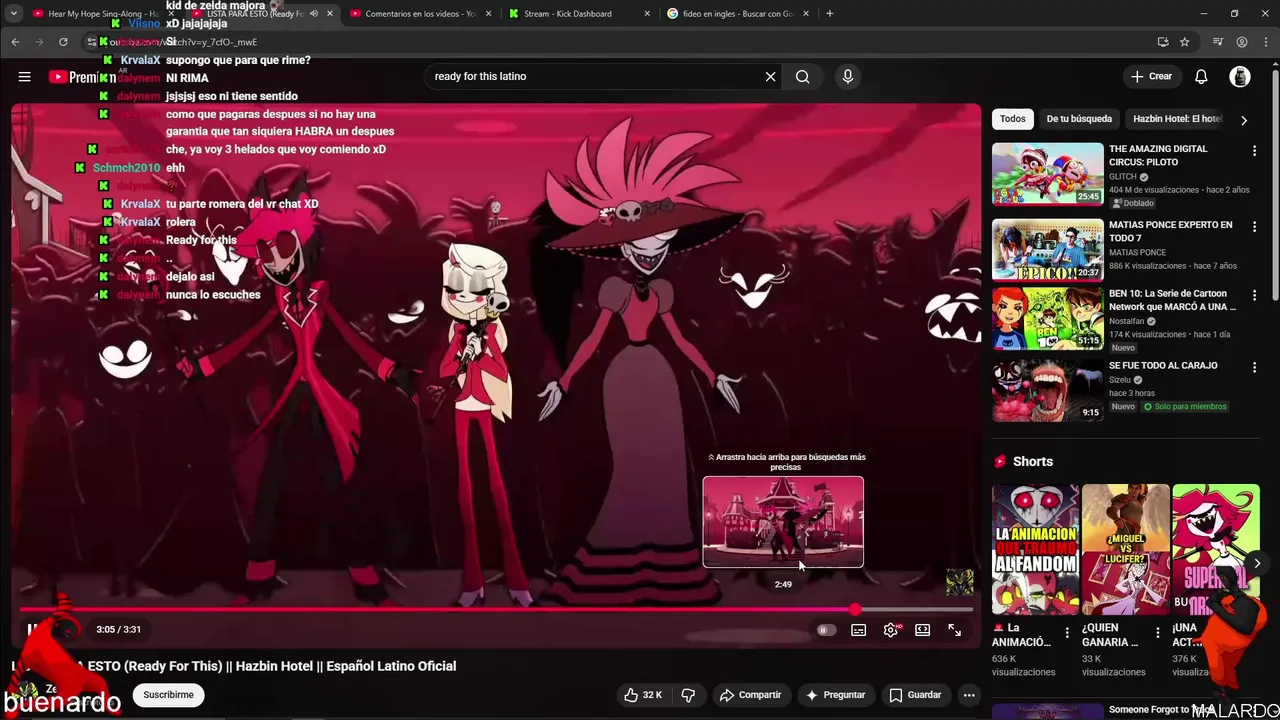Screen dimensions: 1280x720
Task: Enter fullscreen mode
Action: 954,630
